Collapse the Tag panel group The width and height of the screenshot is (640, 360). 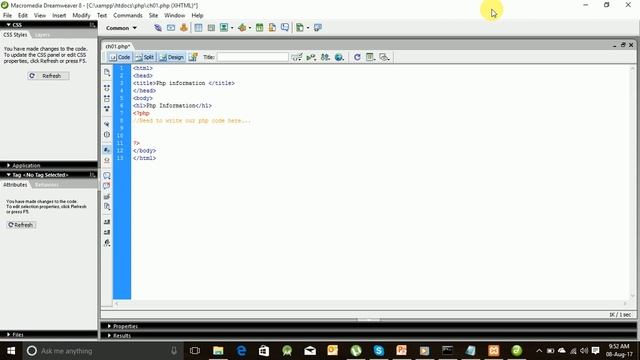(x=8, y=175)
